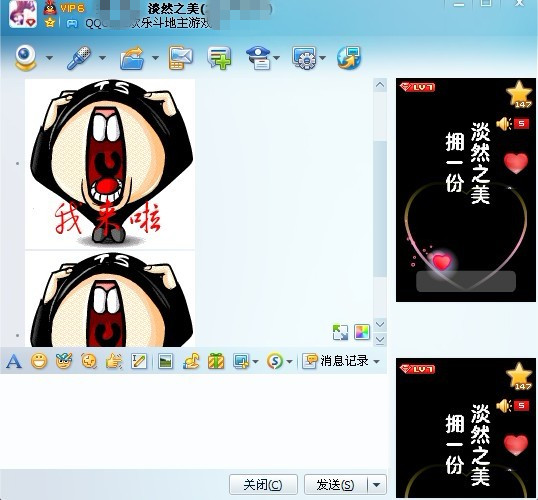The width and height of the screenshot is (538, 500).
Task: Send a window shake nudge
Action: coord(89,361)
